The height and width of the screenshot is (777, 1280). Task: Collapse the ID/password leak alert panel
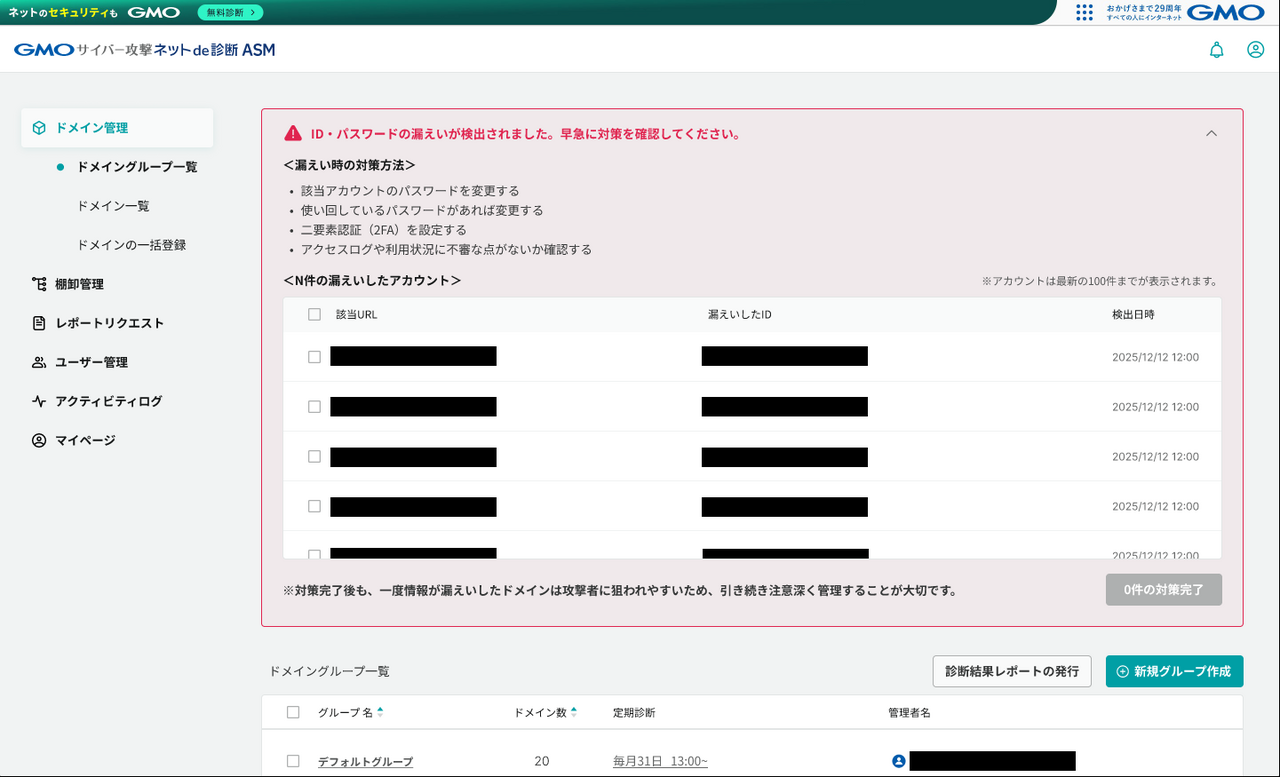[1211, 133]
